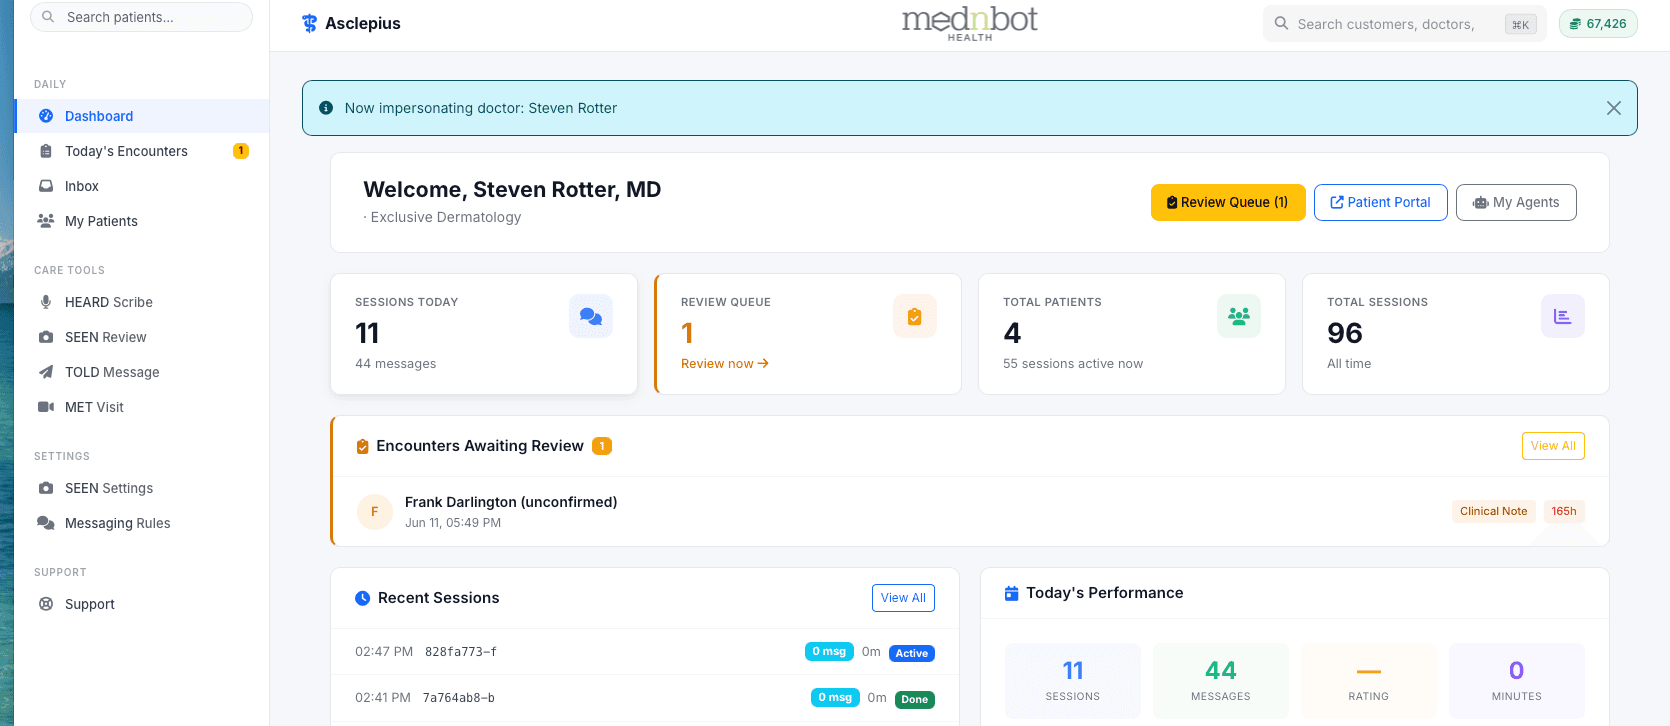The image size is (1670, 726).
Task: Click the Messaging Rules chat icon
Action: (46, 523)
